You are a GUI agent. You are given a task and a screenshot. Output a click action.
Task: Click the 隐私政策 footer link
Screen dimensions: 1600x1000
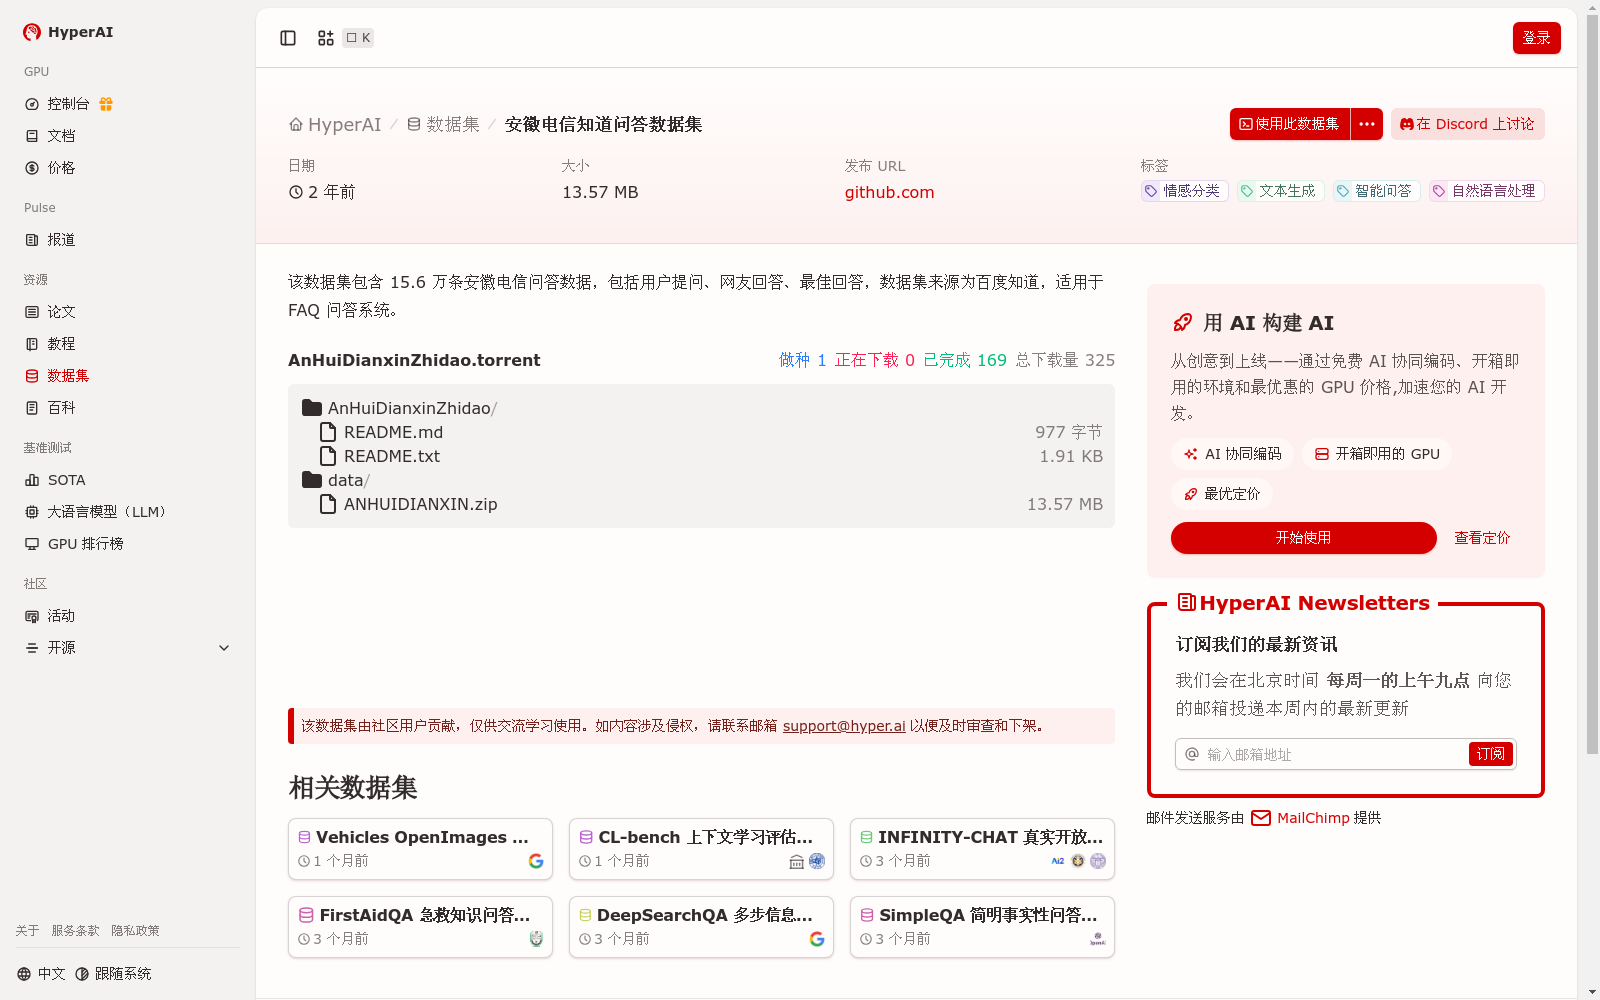pos(135,931)
